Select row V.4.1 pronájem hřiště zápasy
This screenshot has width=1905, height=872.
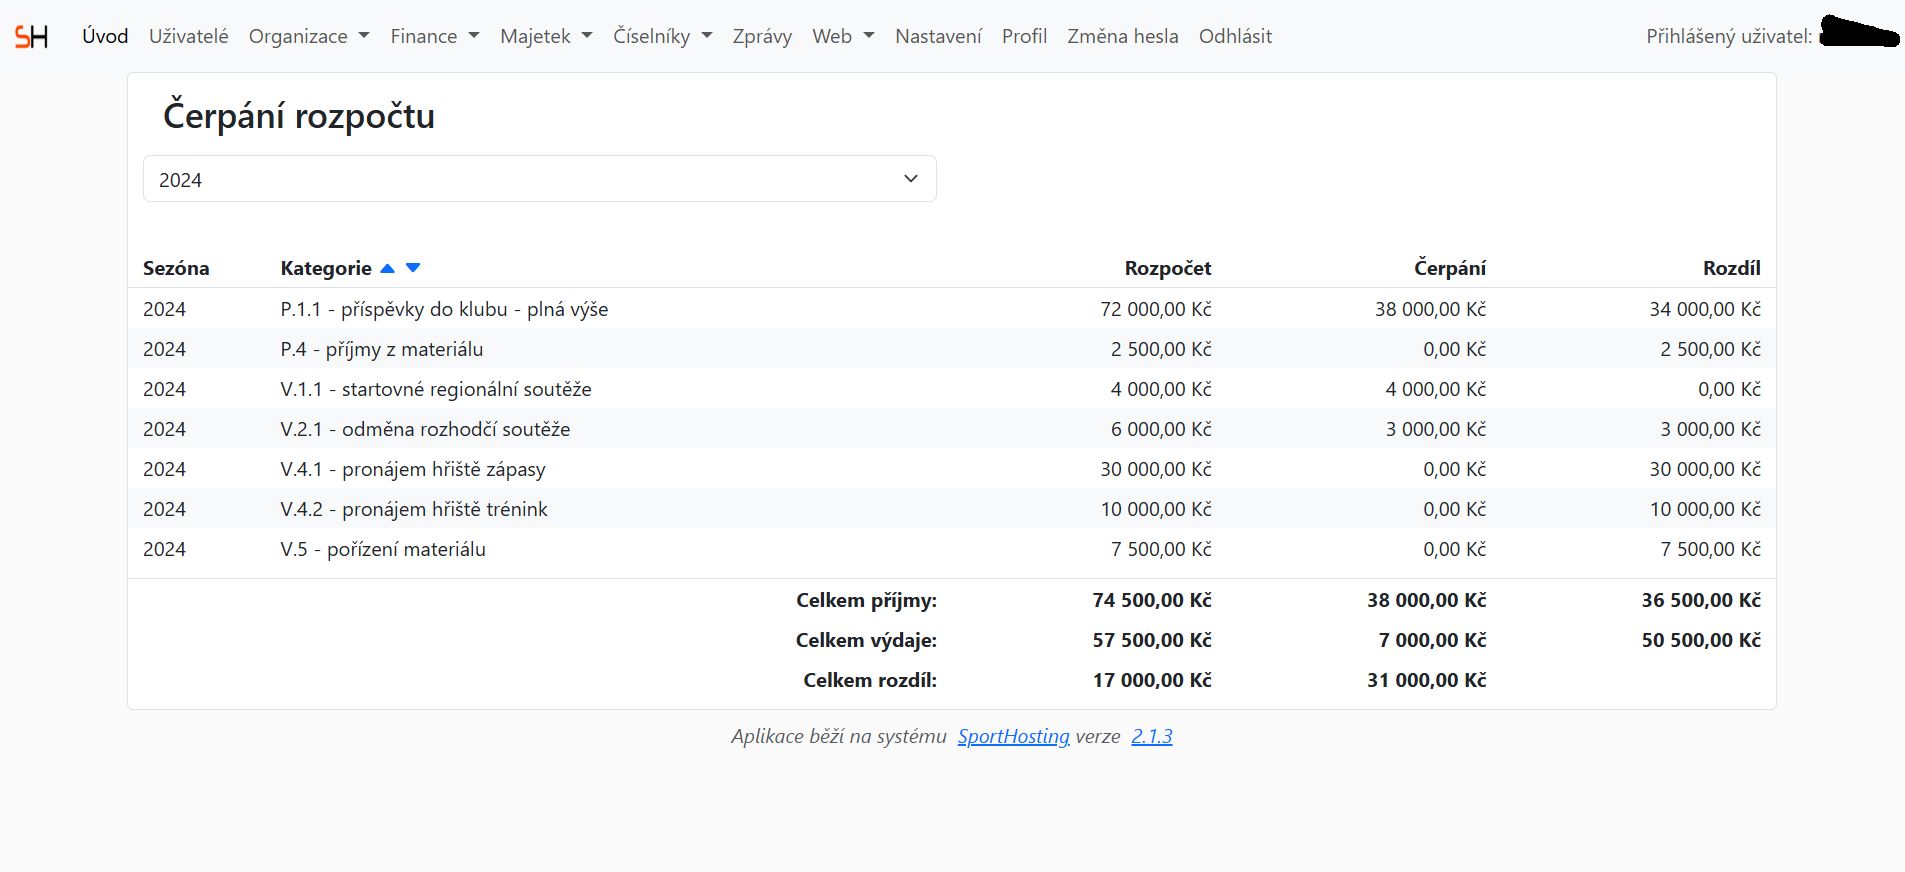click(x=413, y=469)
